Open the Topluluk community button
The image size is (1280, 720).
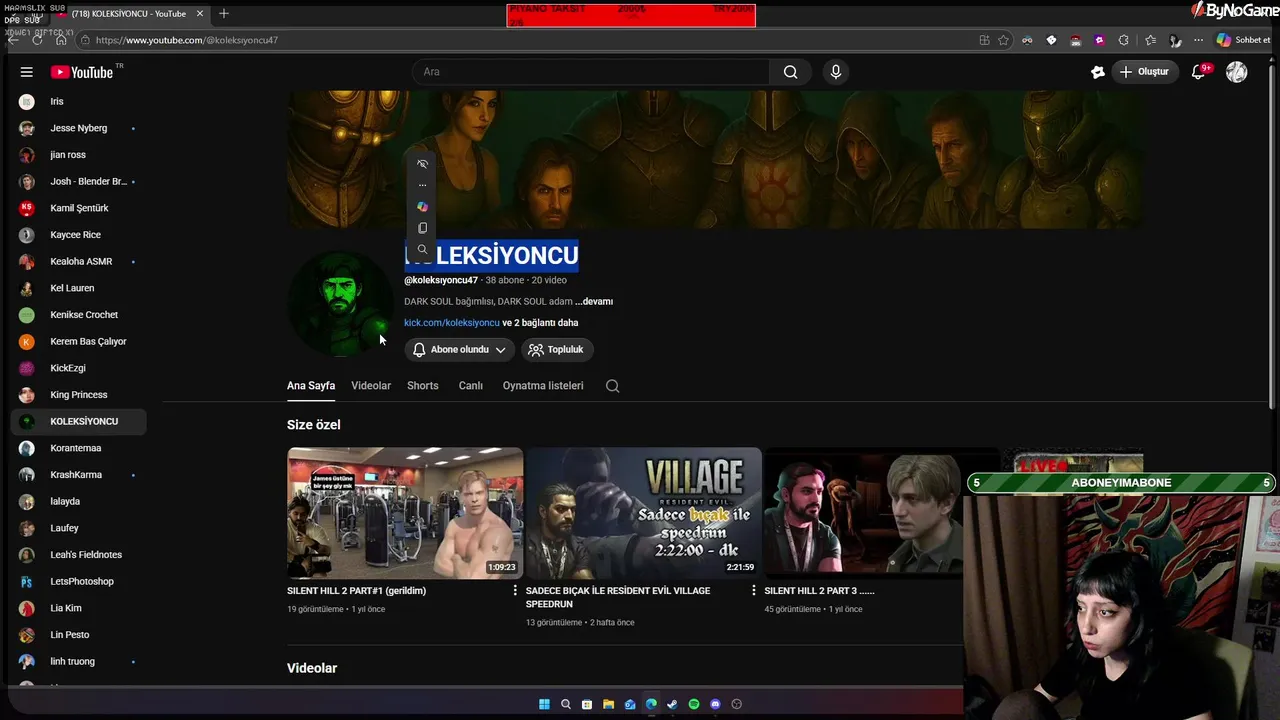[556, 350]
